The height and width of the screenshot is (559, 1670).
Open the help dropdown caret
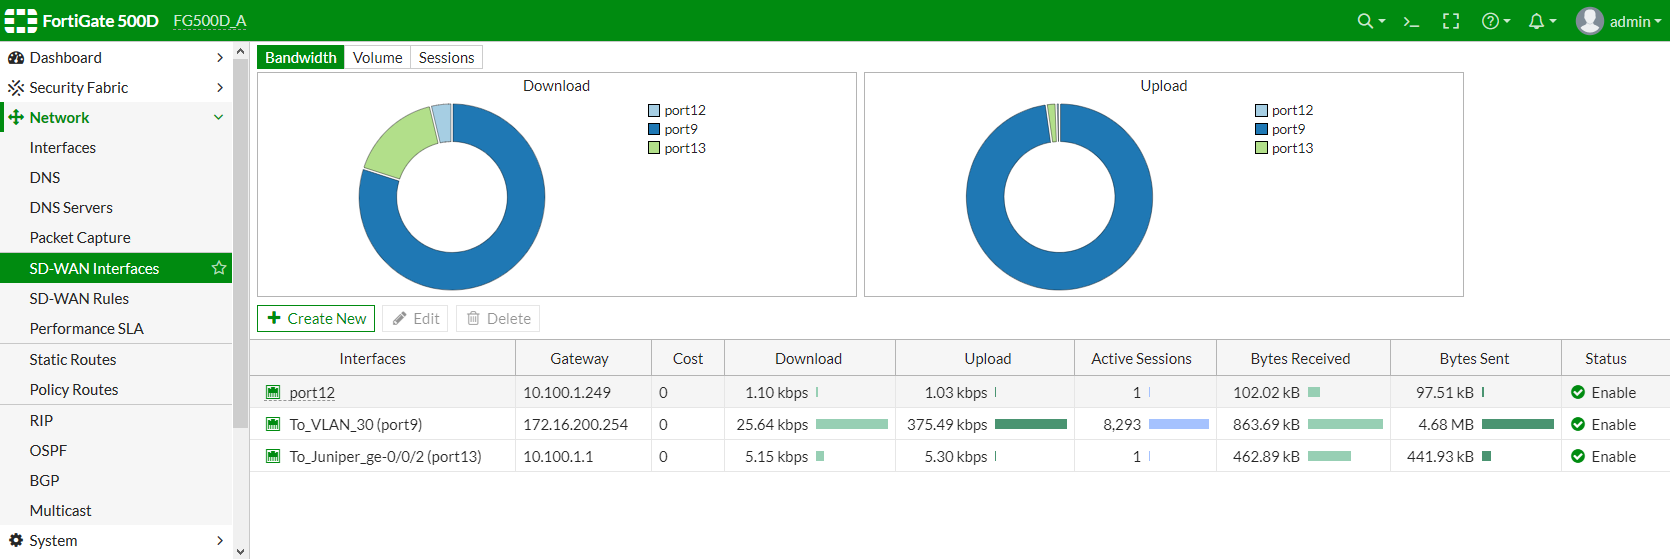coord(1507,21)
